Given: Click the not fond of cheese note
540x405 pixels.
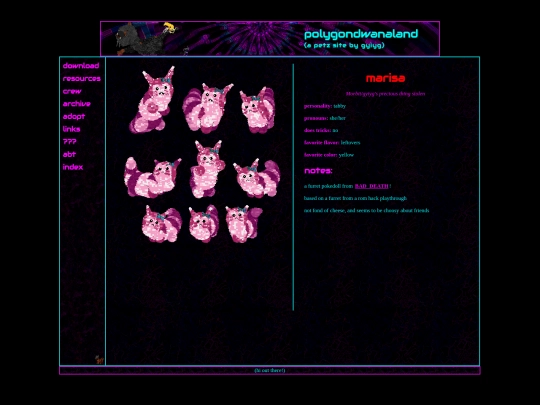Looking at the screenshot, I should click(x=366, y=210).
